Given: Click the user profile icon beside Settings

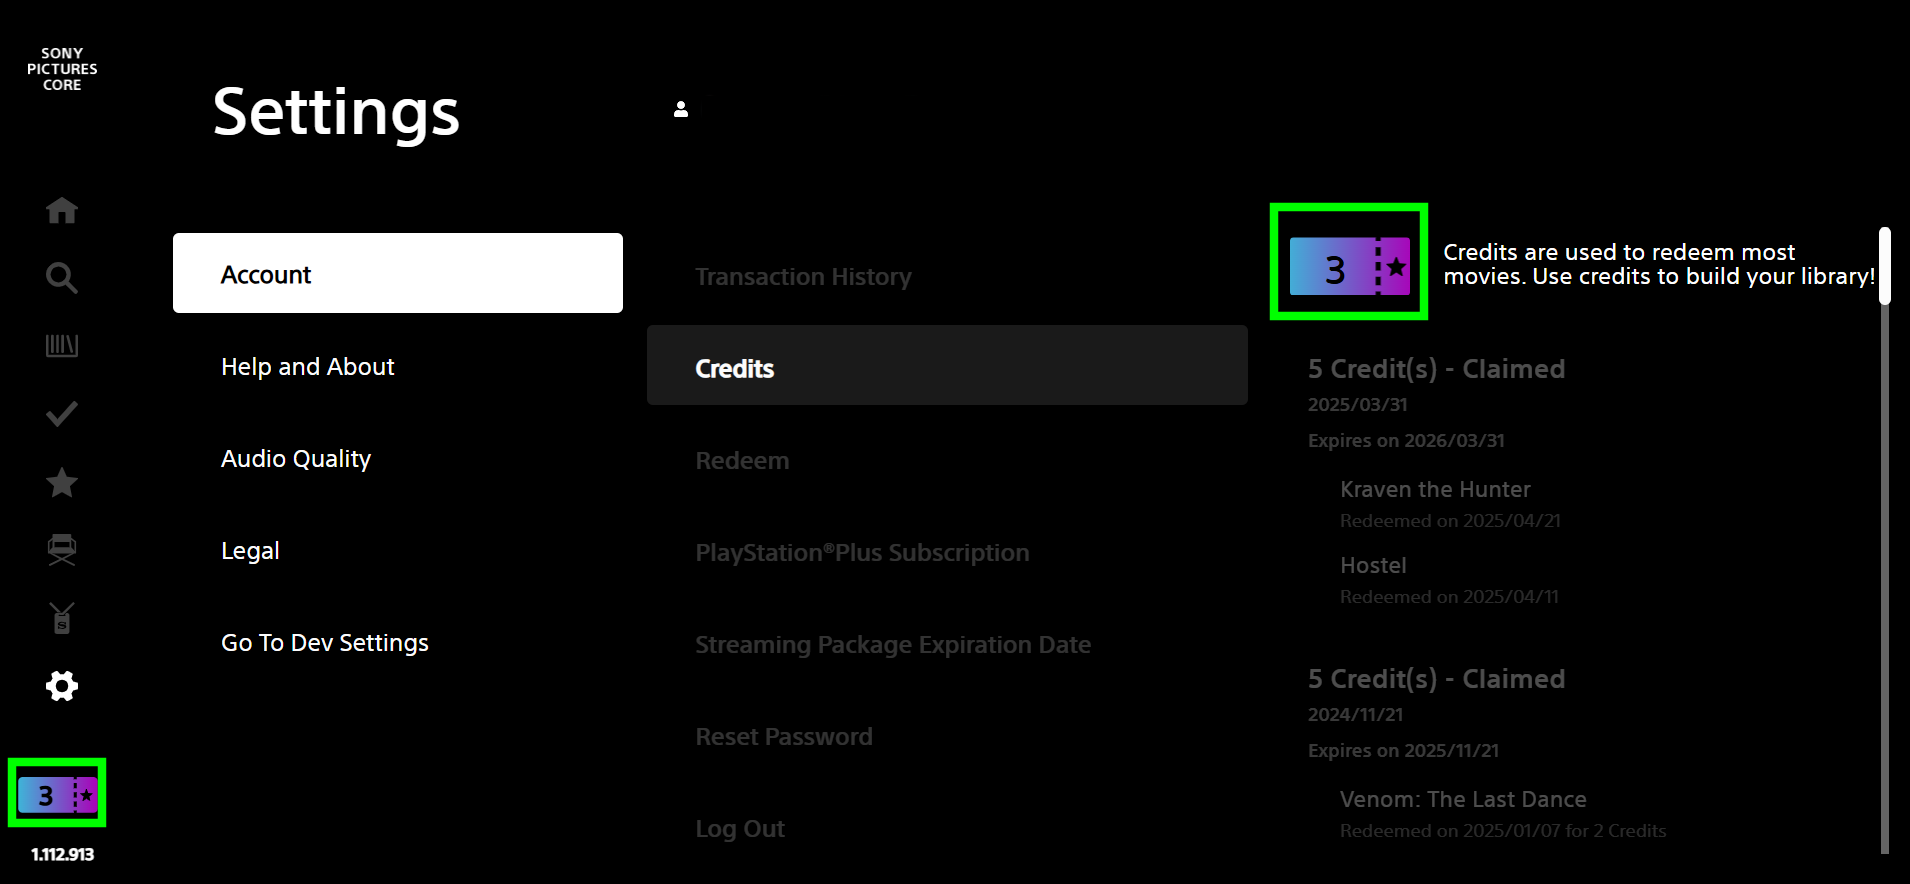Looking at the screenshot, I should click(x=681, y=109).
